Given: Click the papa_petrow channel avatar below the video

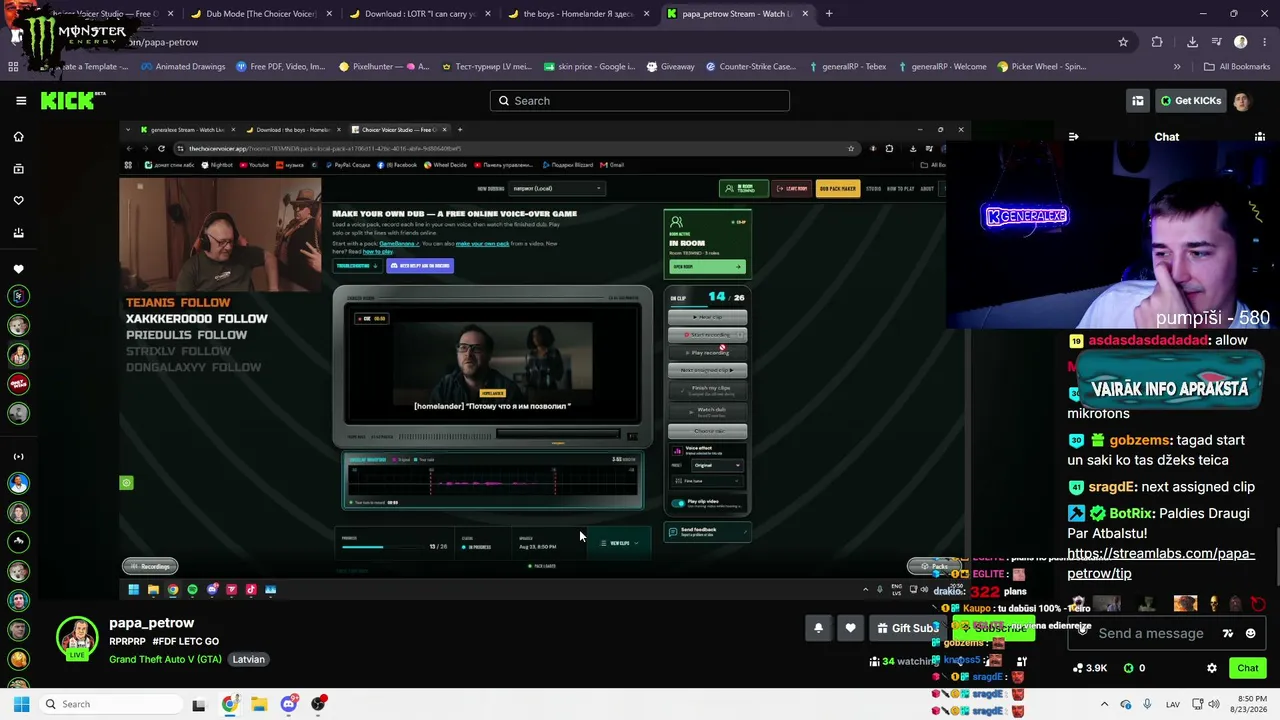Looking at the screenshot, I should (77, 639).
